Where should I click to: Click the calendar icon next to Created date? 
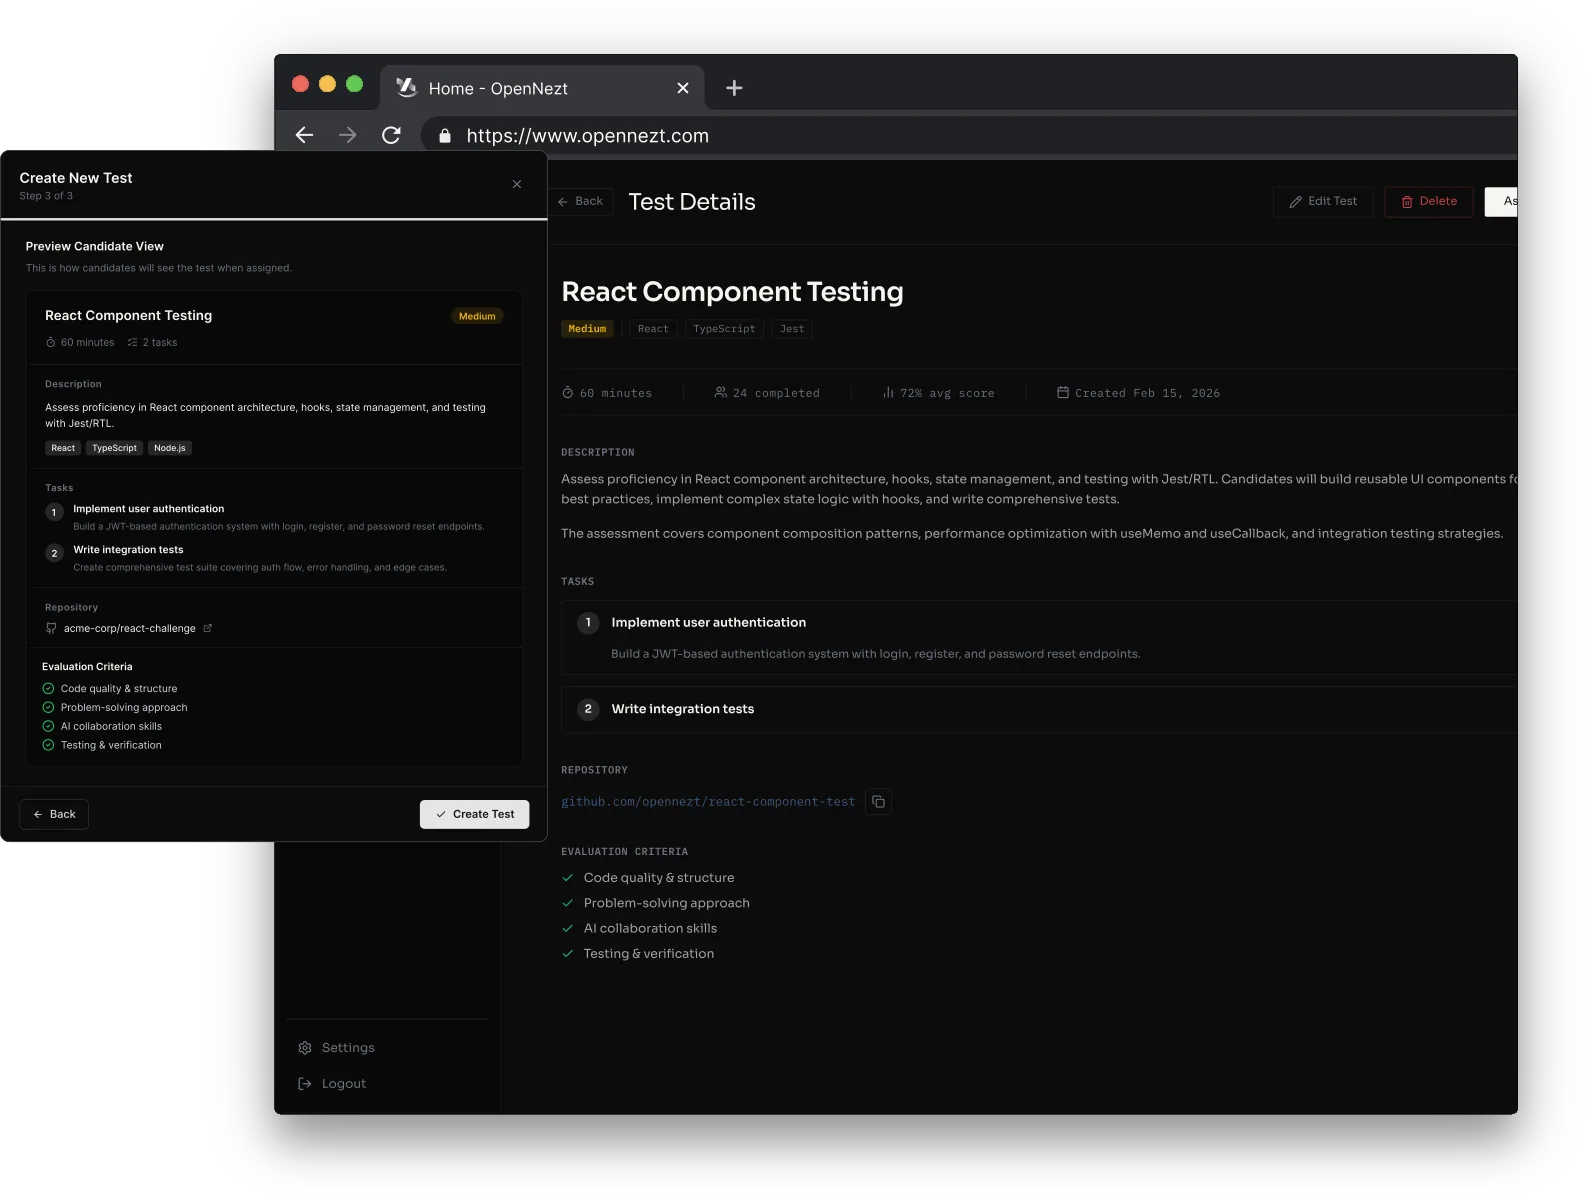point(1063,393)
